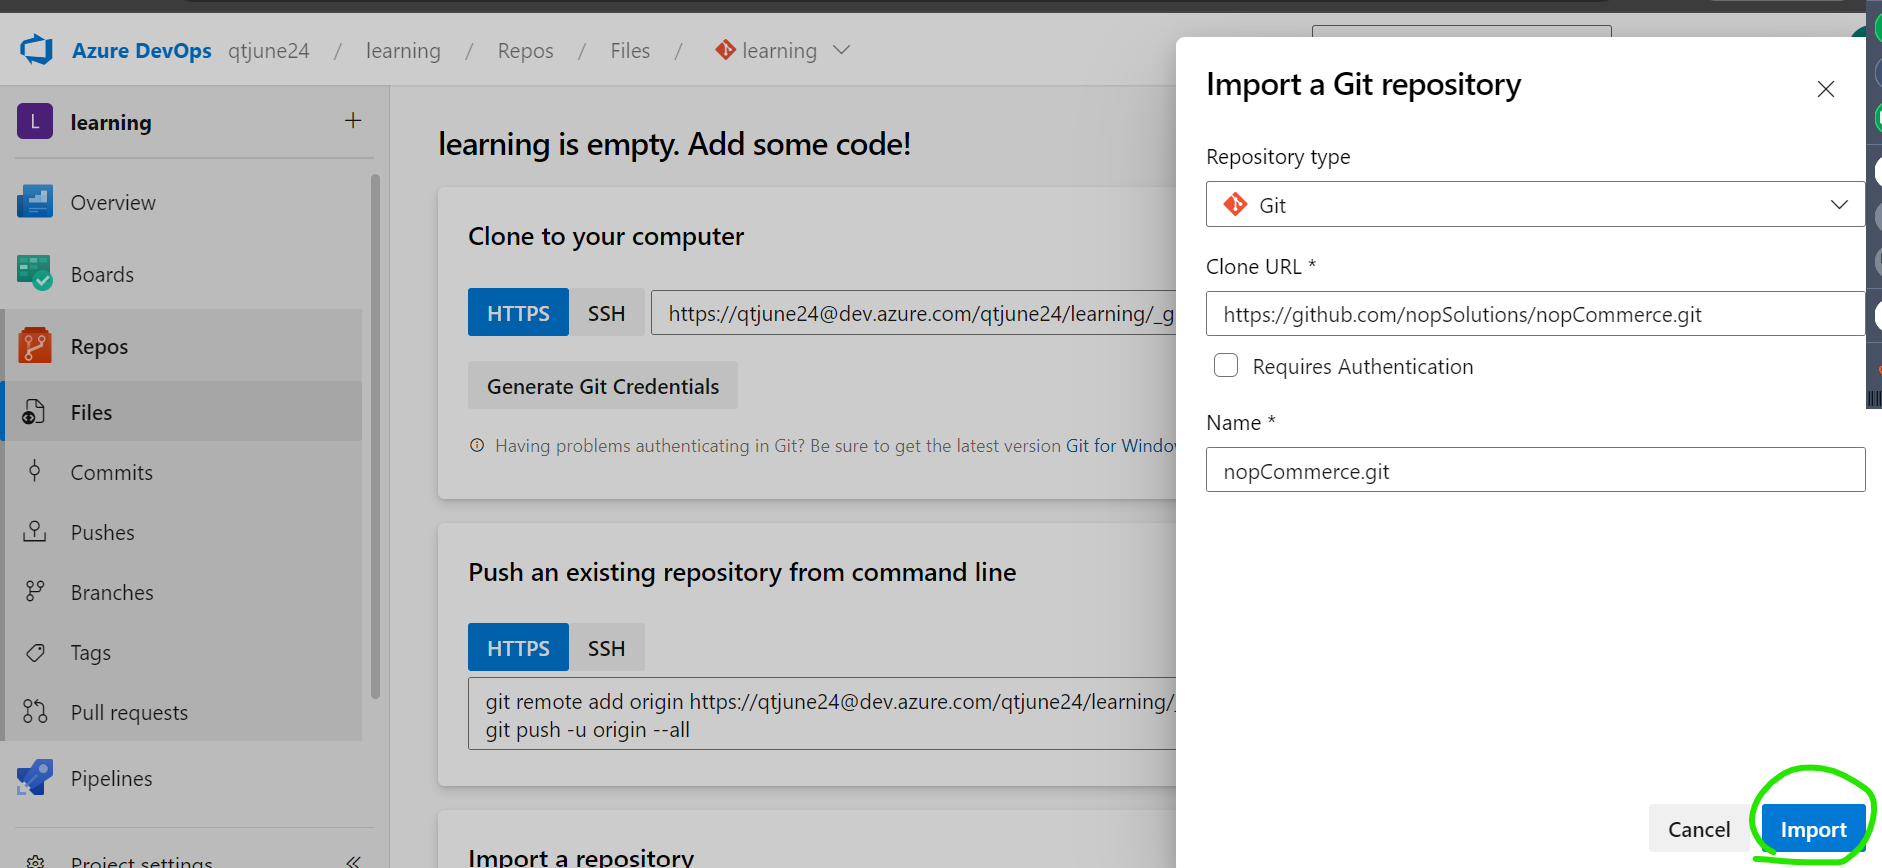Click the Azure DevOps logo icon

pyautogui.click(x=37, y=49)
